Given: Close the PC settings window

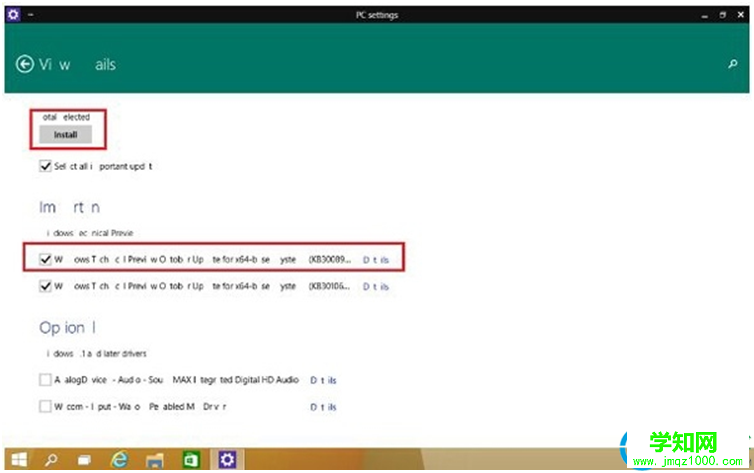Looking at the screenshot, I should coord(741,15).
